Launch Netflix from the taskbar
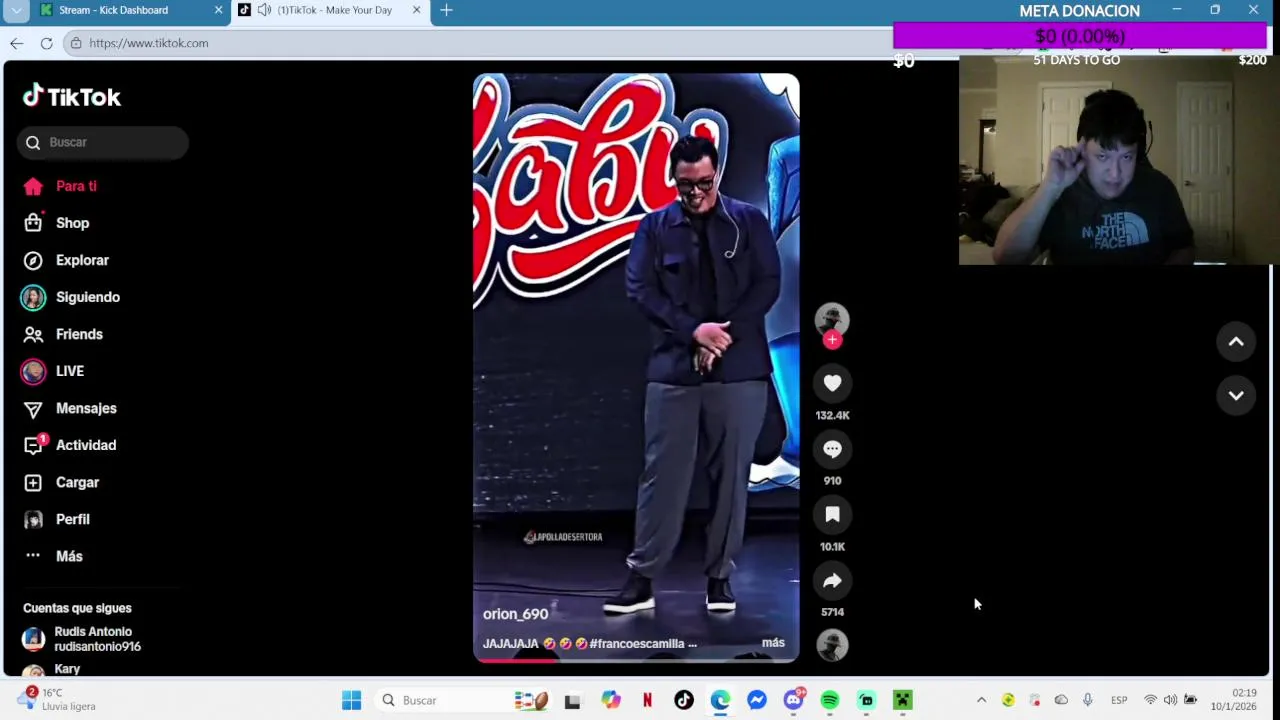The height and width of the screenshot is (720, 1280). pyautogui.click(x=647, y=700)
